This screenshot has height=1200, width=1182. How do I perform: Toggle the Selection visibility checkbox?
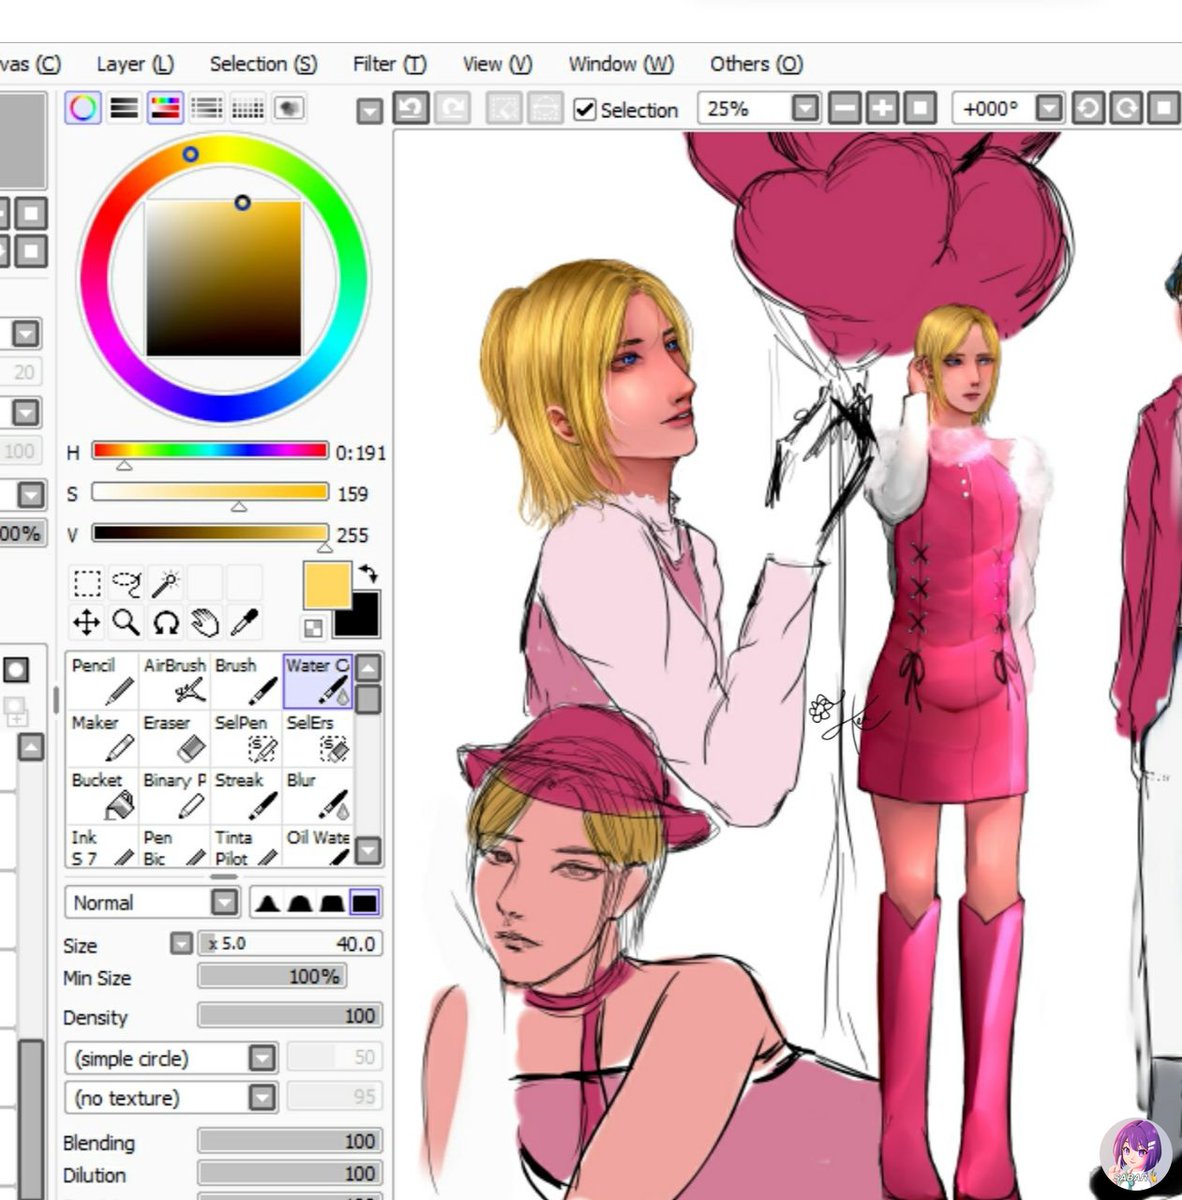point(585,109)
